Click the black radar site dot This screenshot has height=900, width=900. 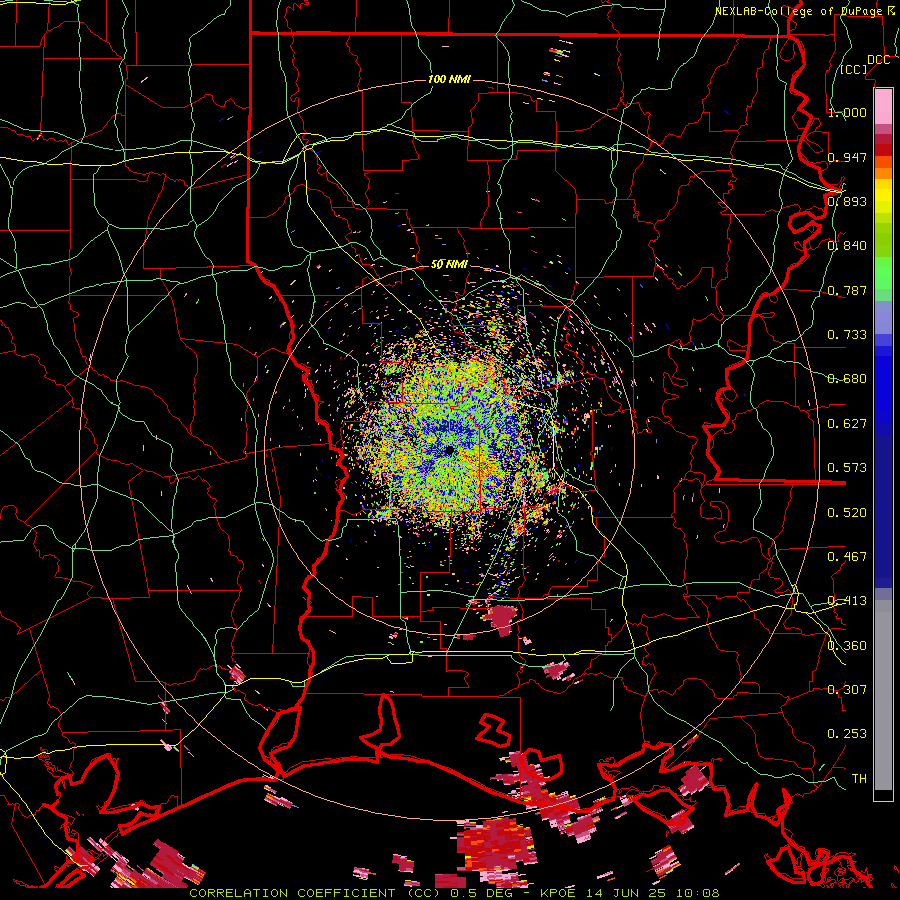(449, 451)
